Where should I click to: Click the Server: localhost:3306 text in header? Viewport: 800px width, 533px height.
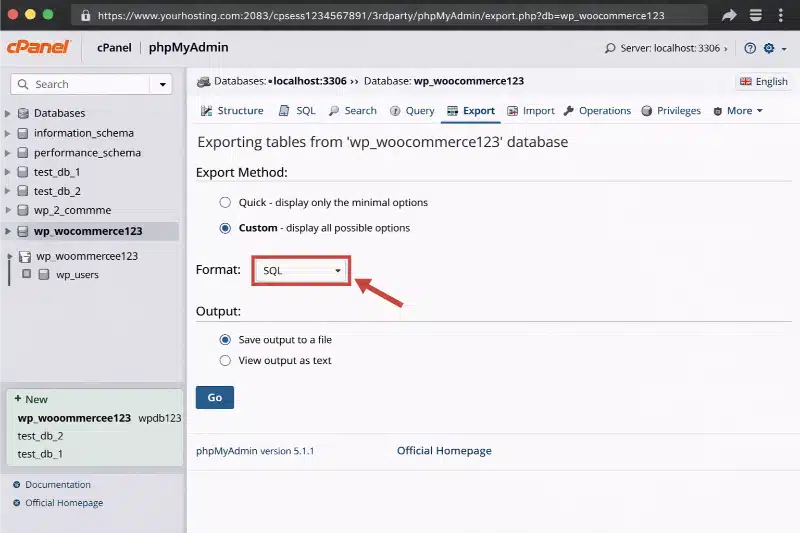[670, 48]
